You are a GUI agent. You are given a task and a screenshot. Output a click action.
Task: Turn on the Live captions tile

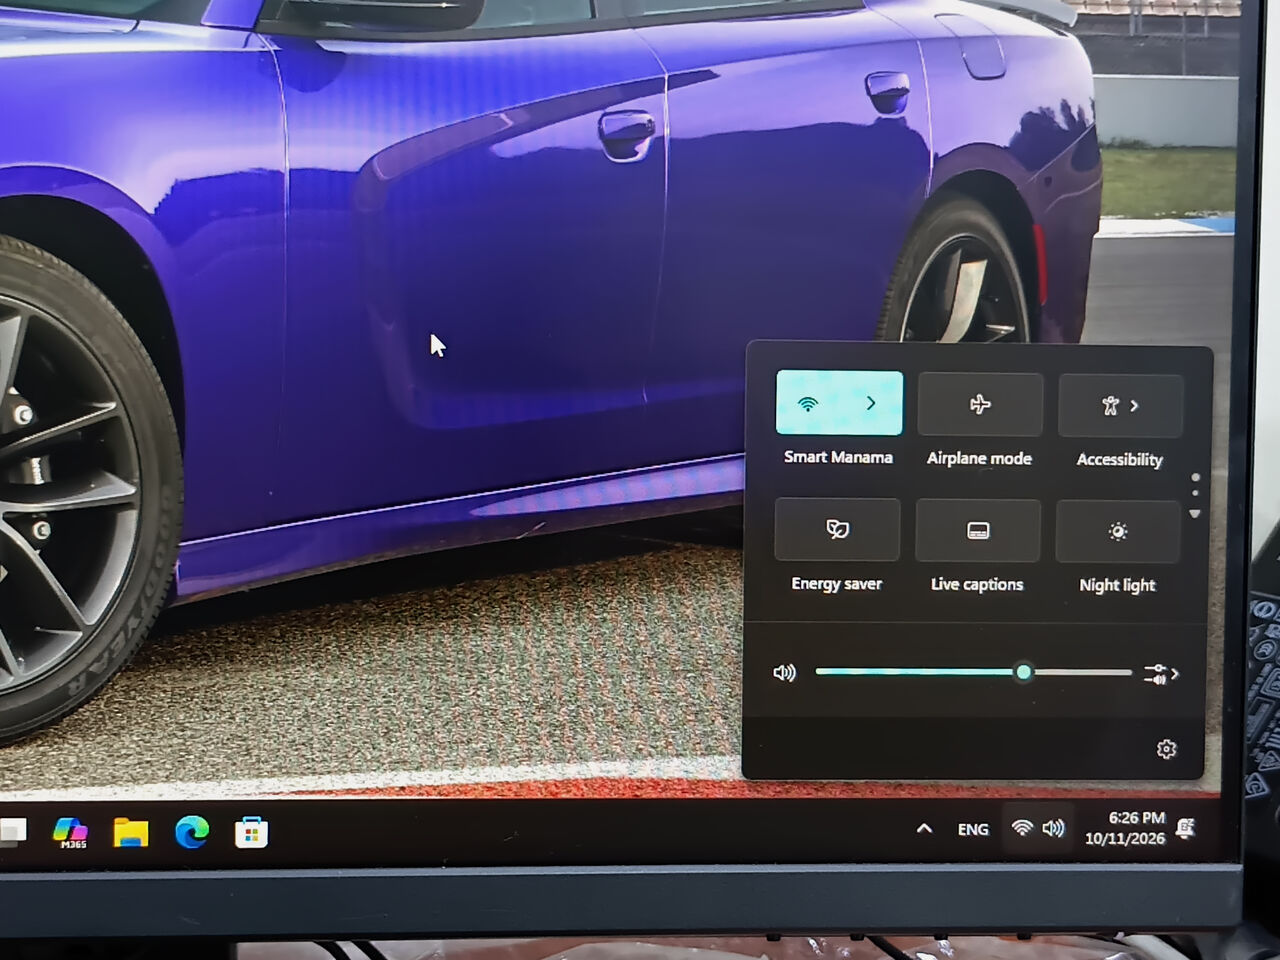[x=978, y=530]
